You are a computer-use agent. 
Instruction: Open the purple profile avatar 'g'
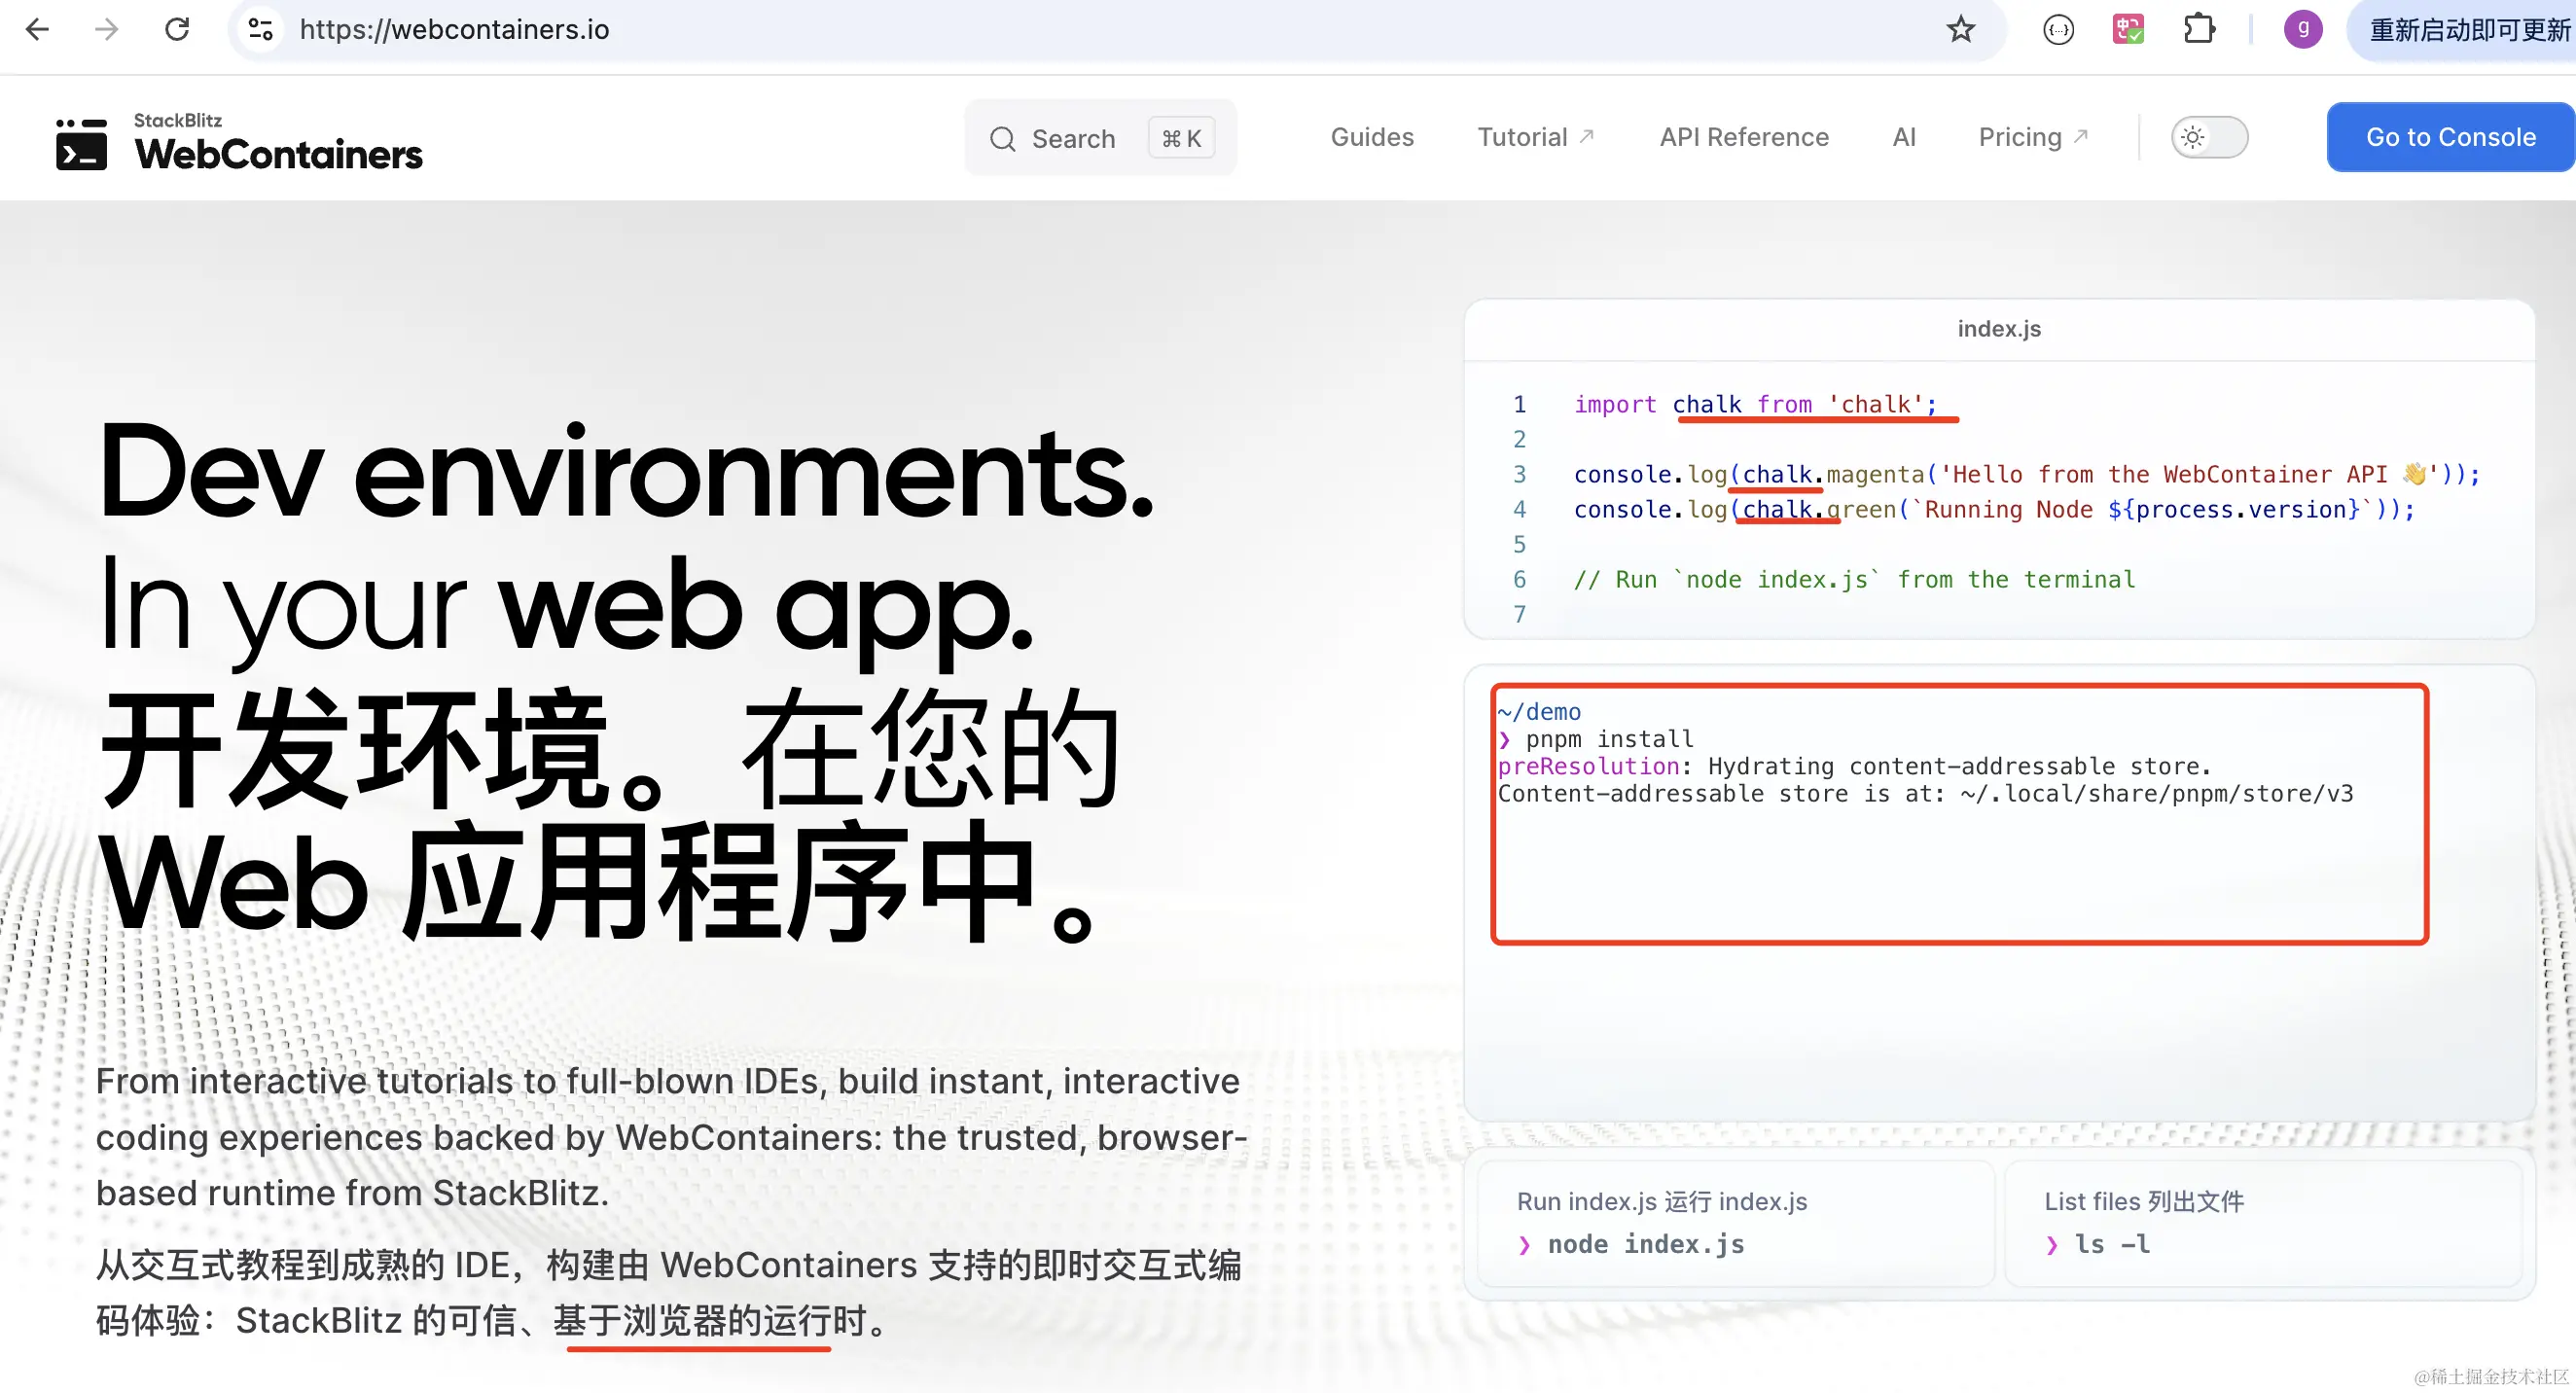2303,29
